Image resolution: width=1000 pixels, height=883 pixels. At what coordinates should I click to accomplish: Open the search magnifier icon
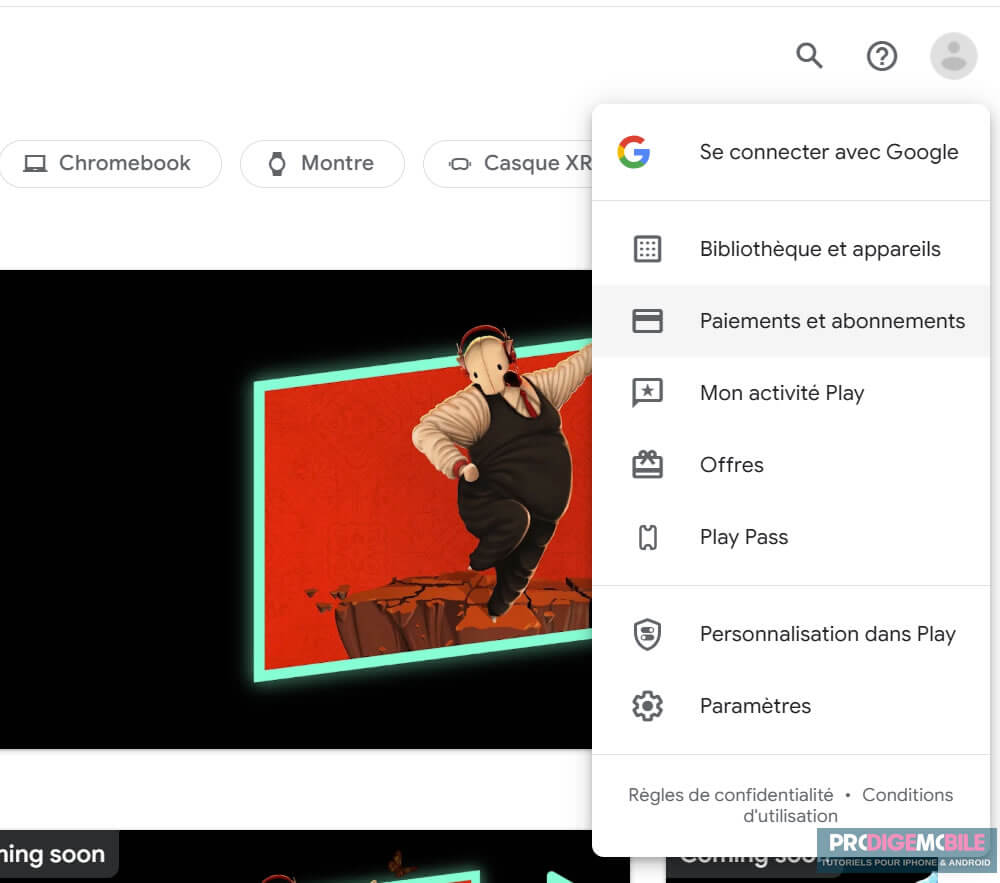pos(809,55)
